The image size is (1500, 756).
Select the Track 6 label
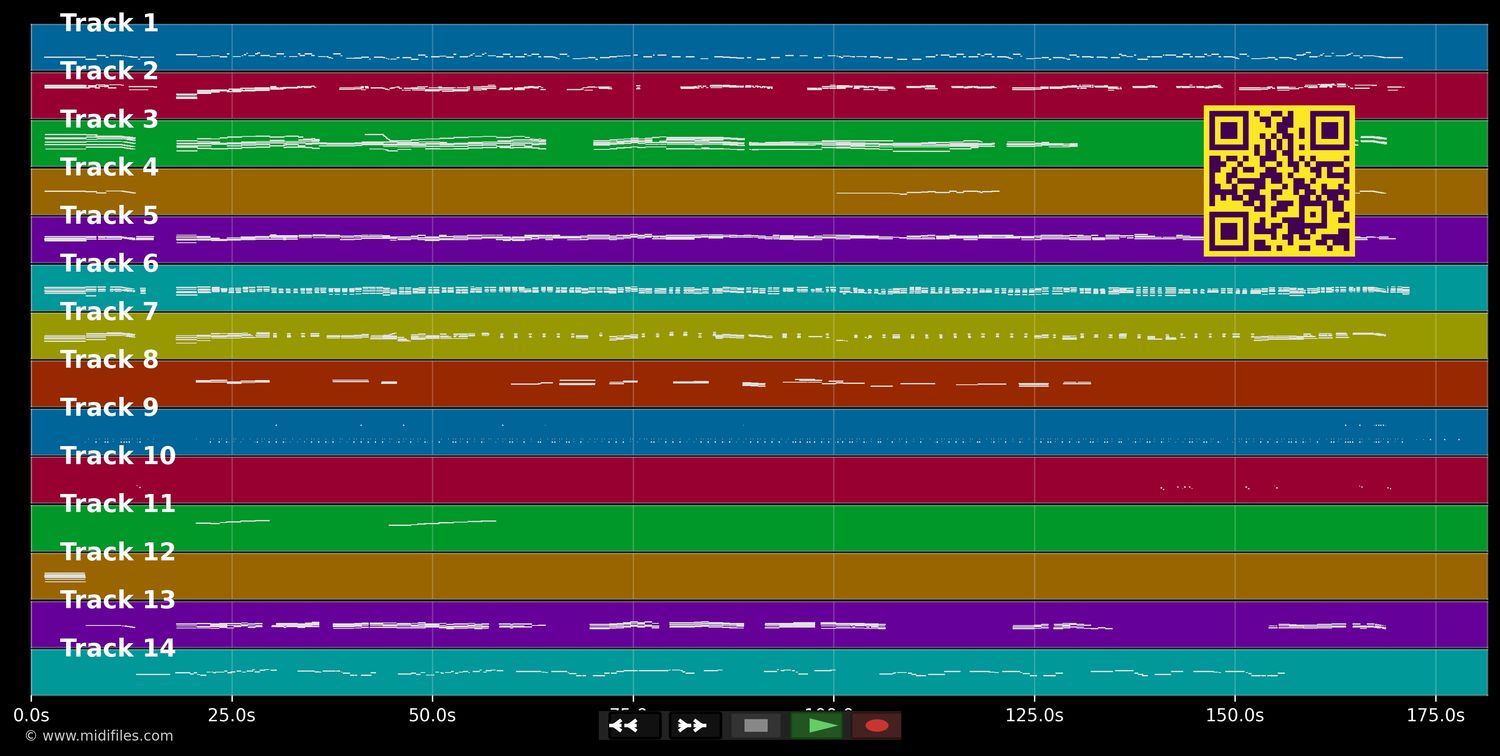(x=109, y=263)
